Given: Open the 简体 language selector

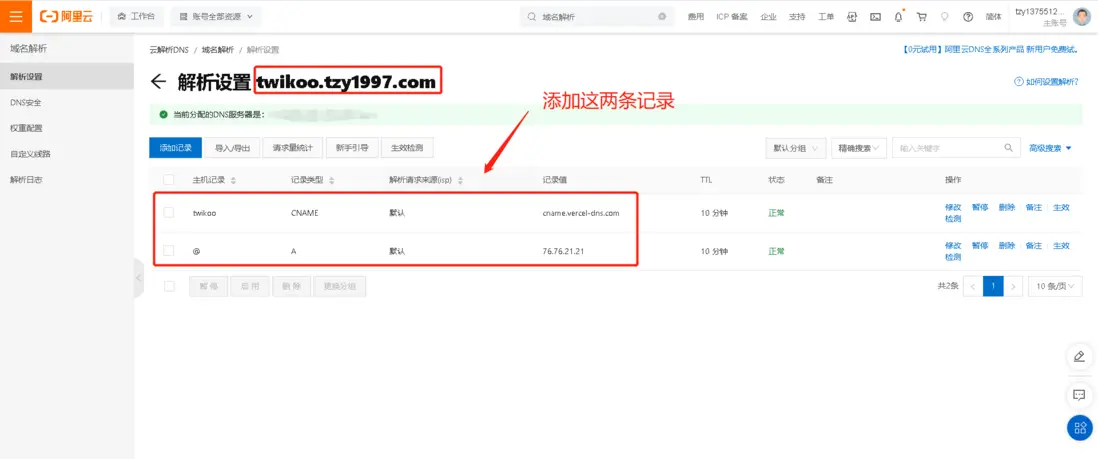Looking at the screenshot, I should click(993, 17).
